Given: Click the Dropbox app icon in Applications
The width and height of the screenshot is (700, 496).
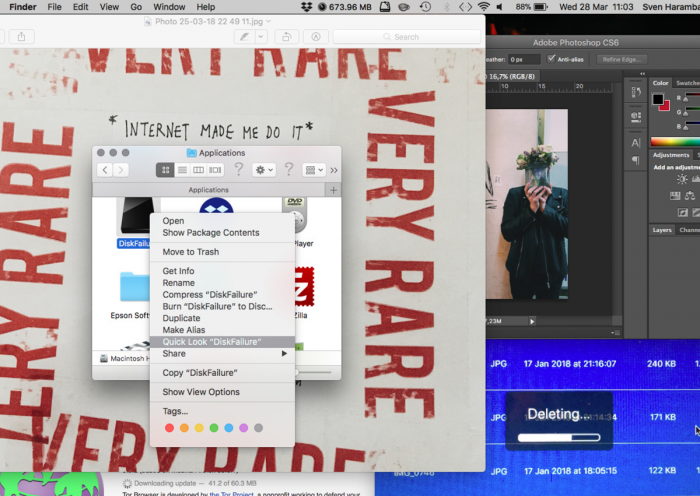Looking at the screenshot, I should (216, 206).
